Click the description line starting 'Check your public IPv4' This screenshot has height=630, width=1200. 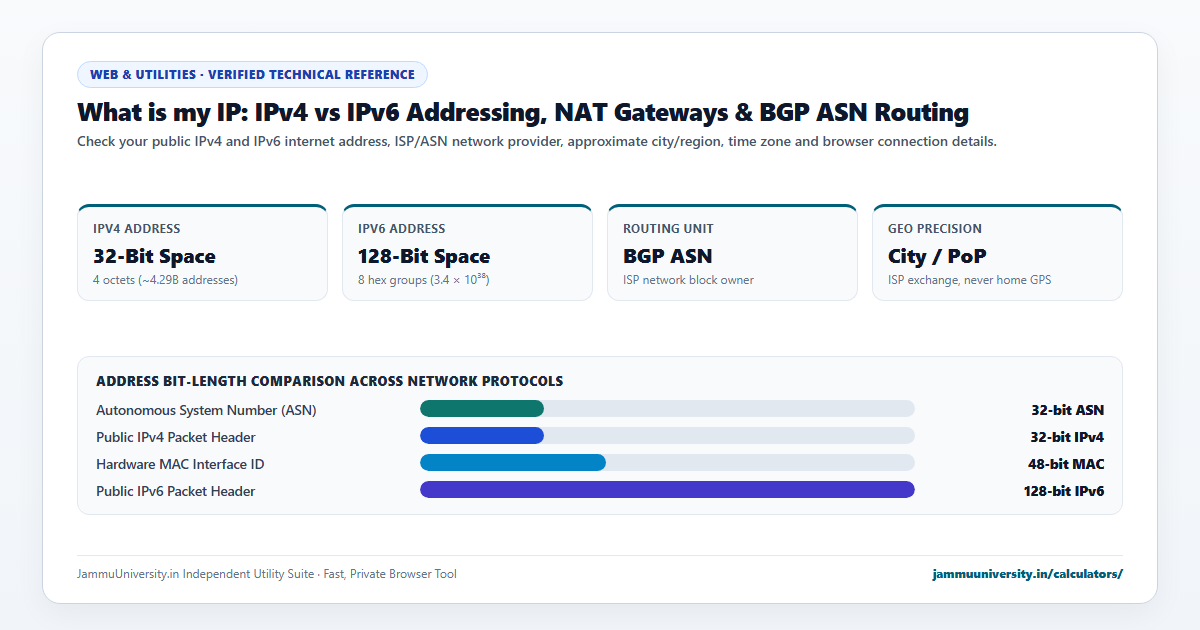coord(537,141)
